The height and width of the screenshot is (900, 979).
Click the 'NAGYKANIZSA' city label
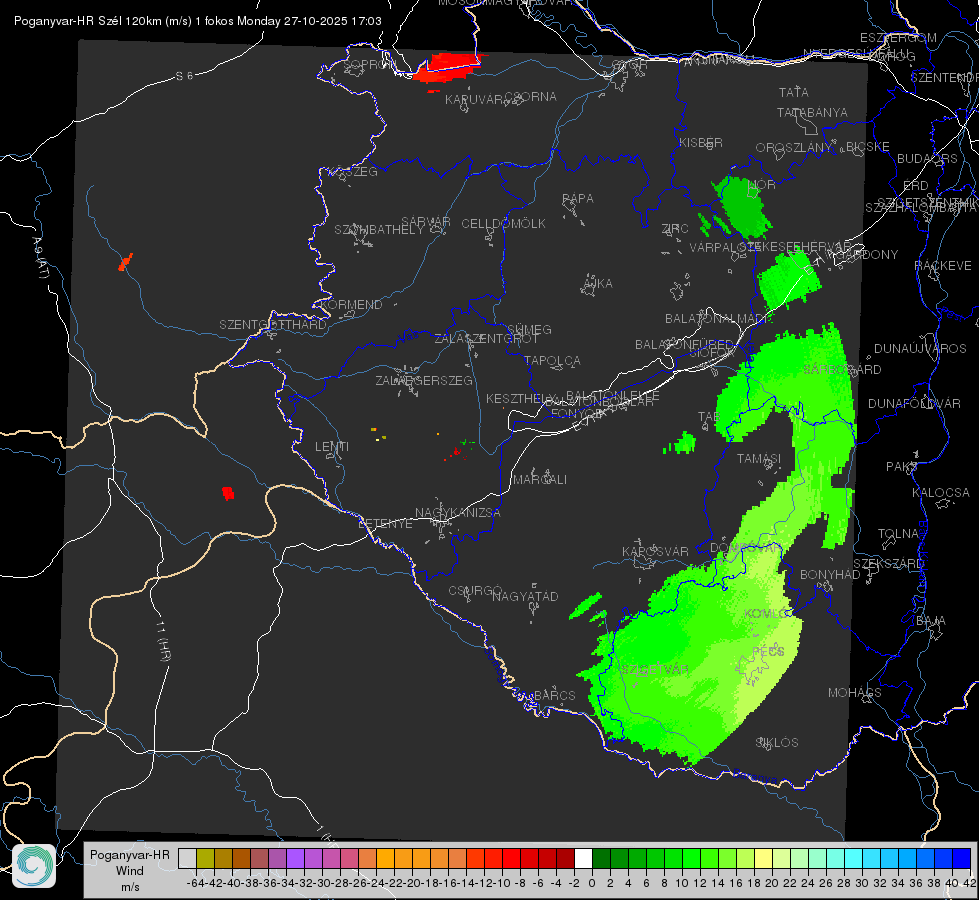click(x=458, y=513)
